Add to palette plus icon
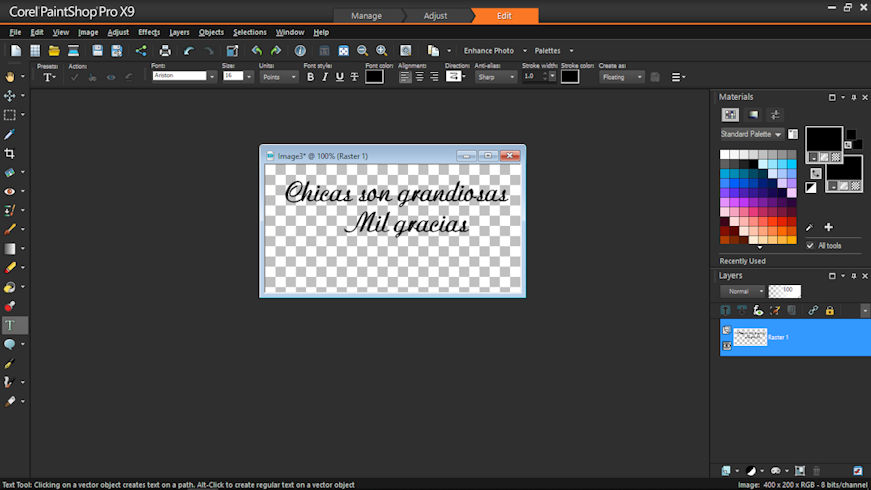871x490 pixels. click(x=828, y=227)
